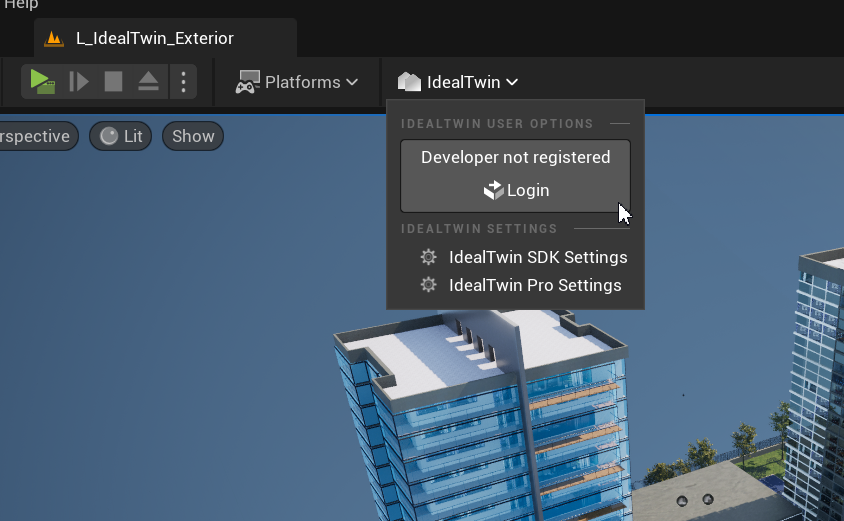Screen dimensions: 844x521
Task: Click the gear icon beside SDK Settings
Action: tap(429, 257)
